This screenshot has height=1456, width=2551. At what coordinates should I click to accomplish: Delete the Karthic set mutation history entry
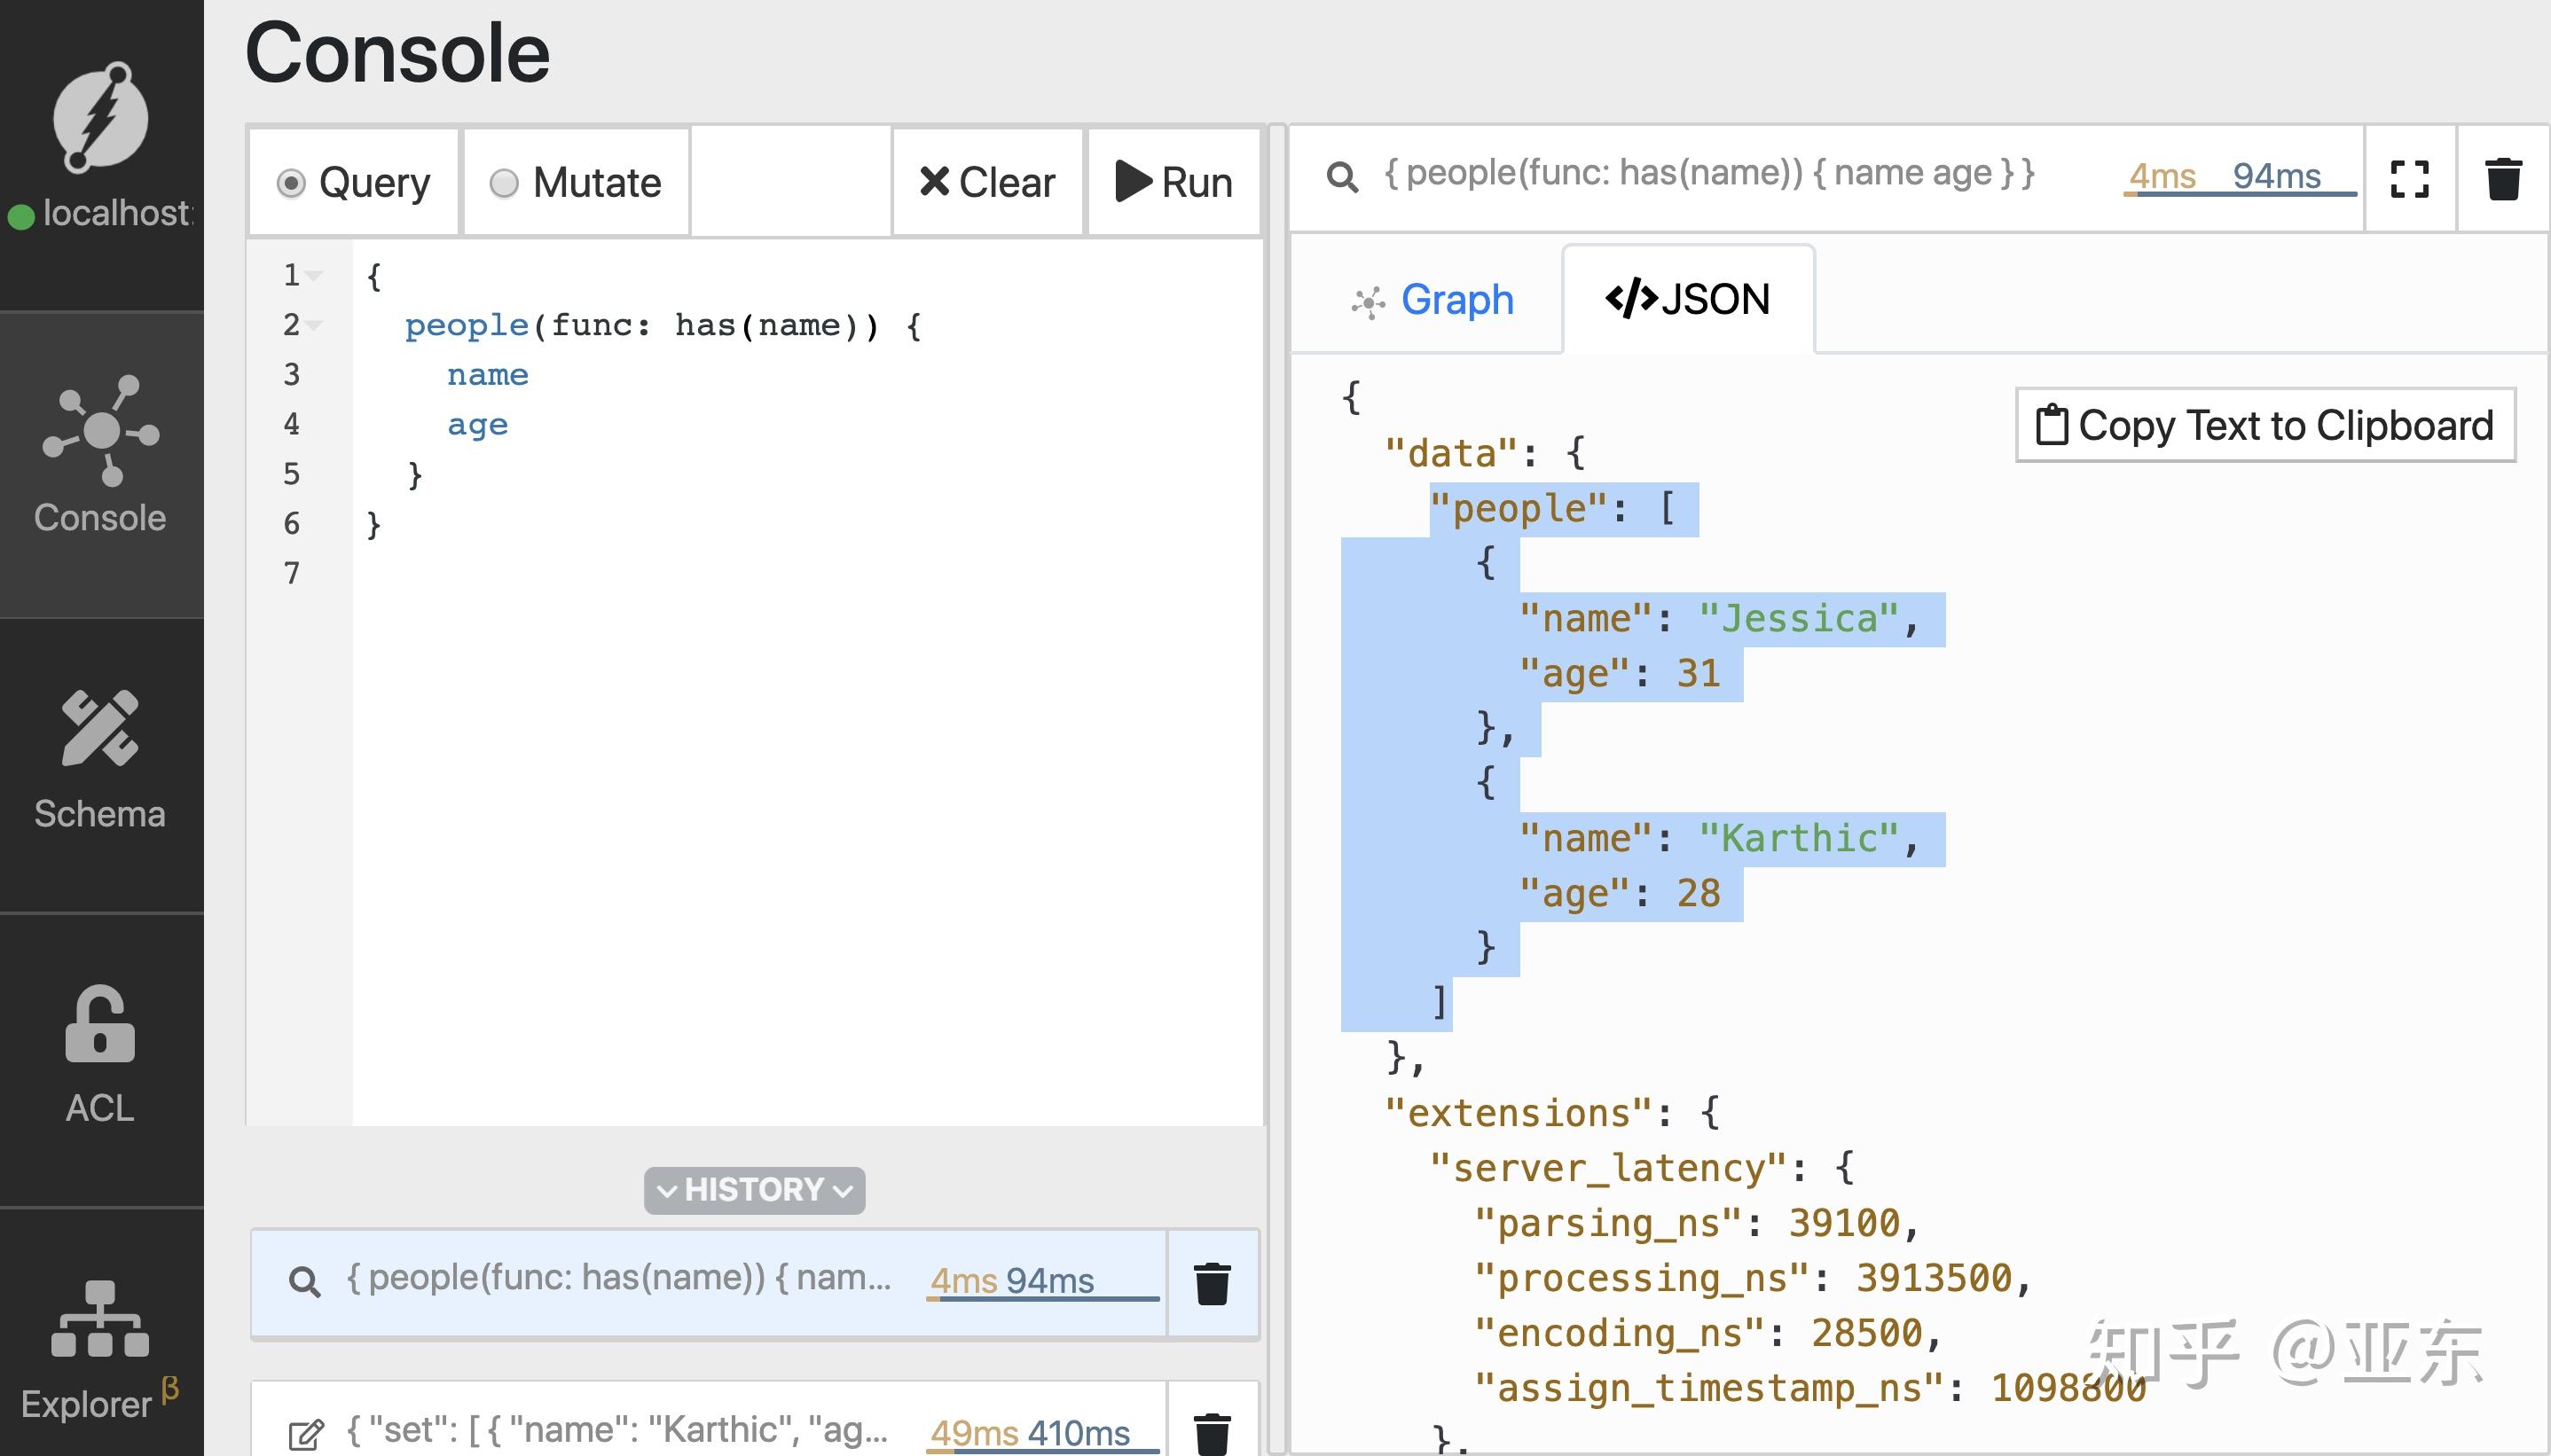point(1212,1432)
